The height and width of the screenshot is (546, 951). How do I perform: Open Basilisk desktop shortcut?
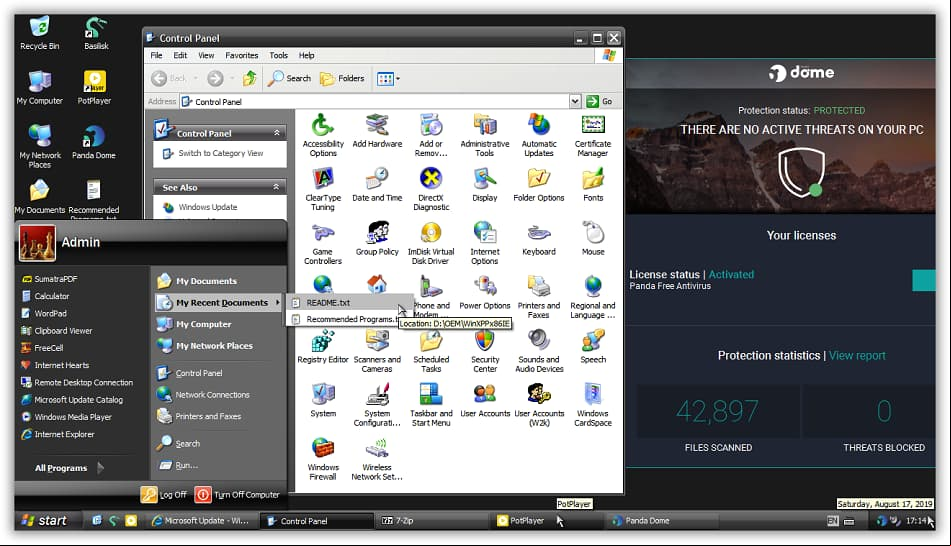[96, 34]
